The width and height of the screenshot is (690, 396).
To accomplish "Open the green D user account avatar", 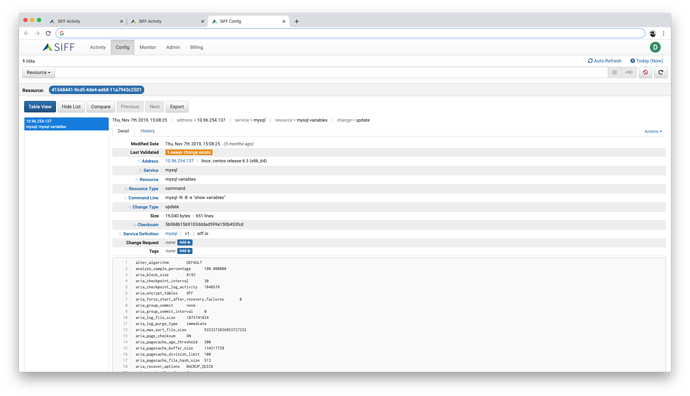I will point(655,47).
